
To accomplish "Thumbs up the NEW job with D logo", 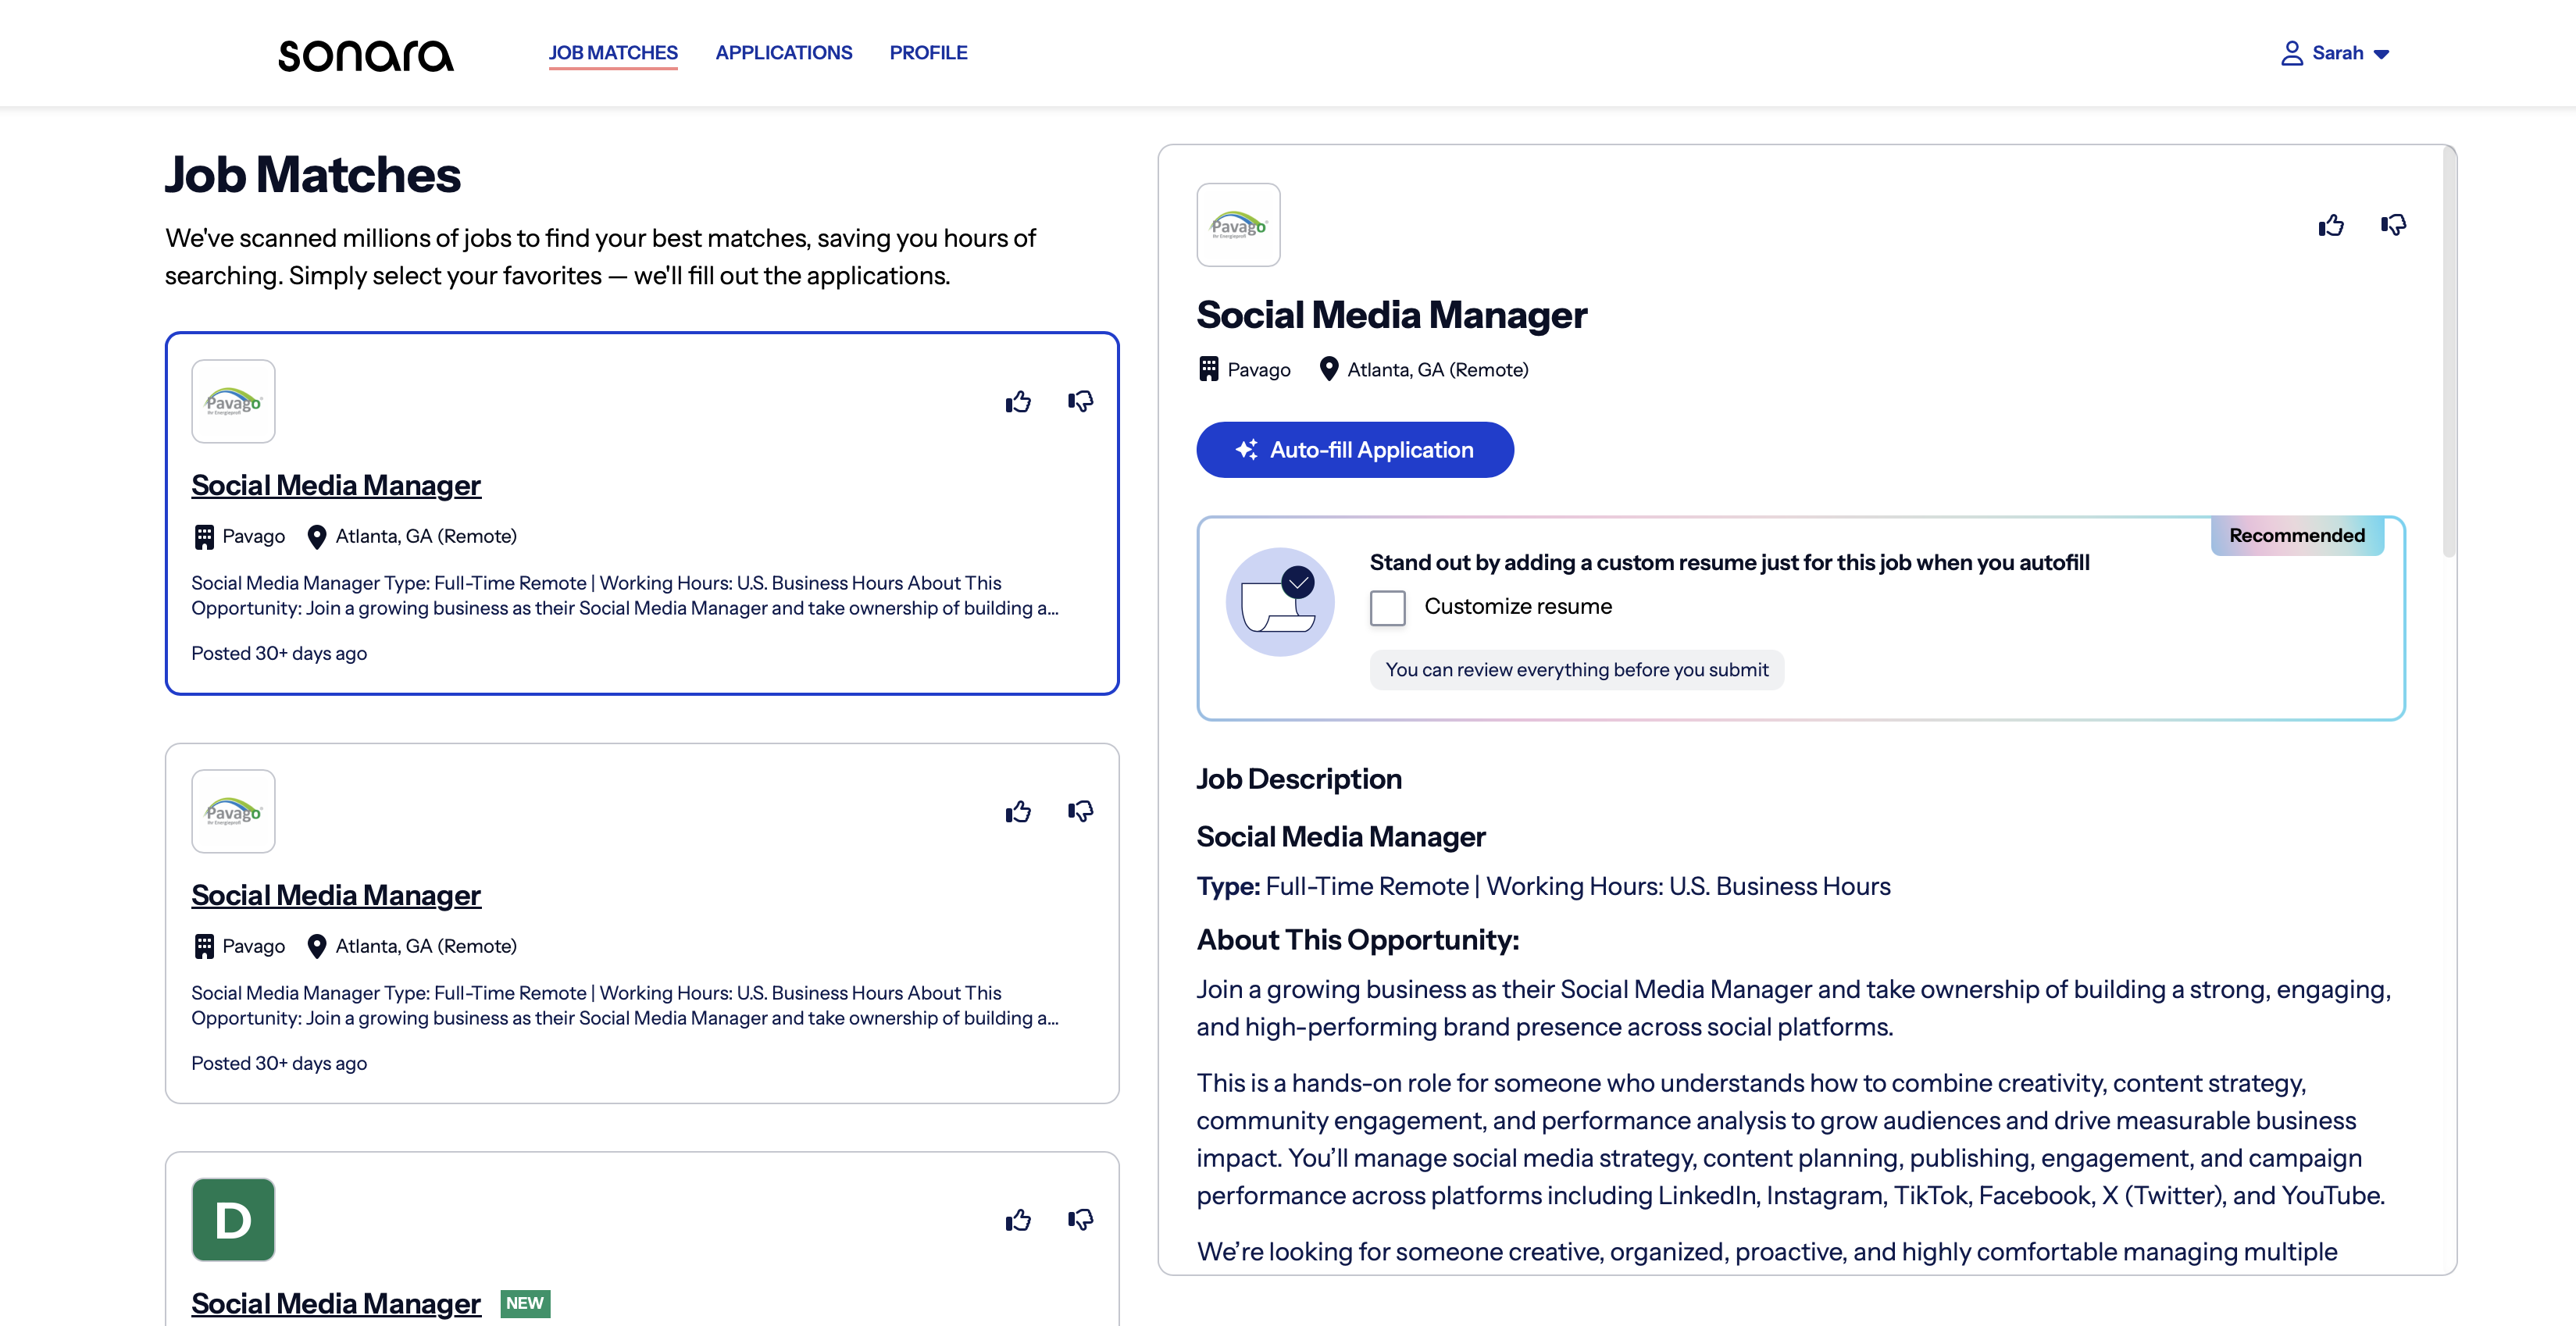I will [x=1018, y=1220].
